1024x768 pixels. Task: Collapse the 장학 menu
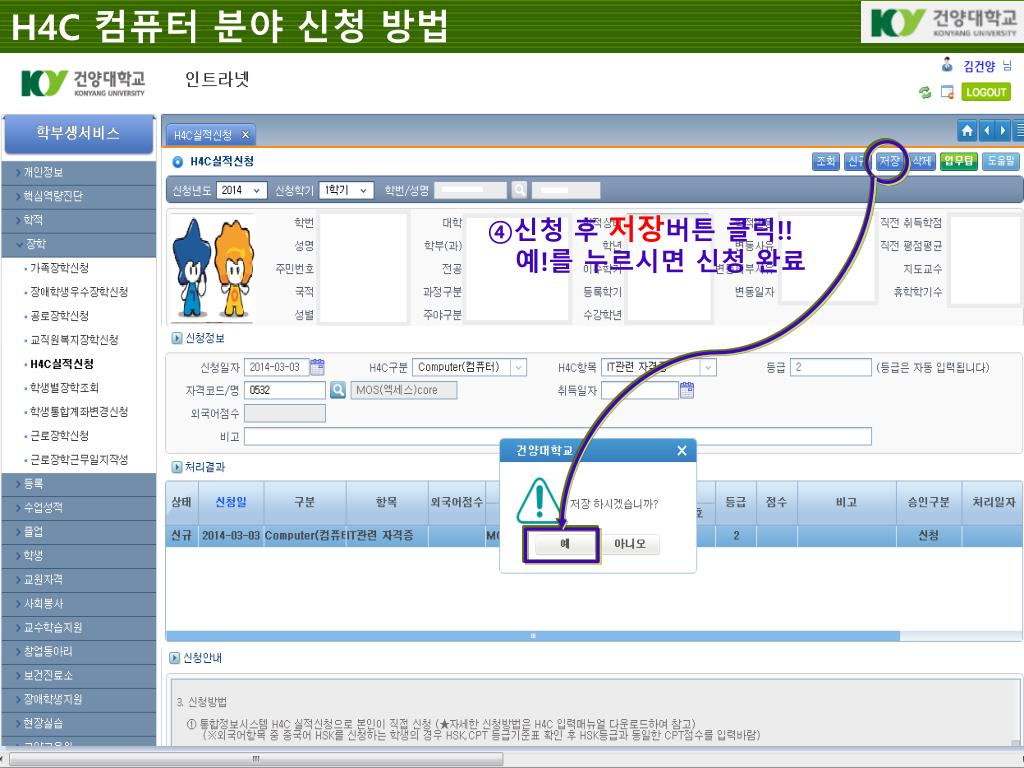point(78,244)
